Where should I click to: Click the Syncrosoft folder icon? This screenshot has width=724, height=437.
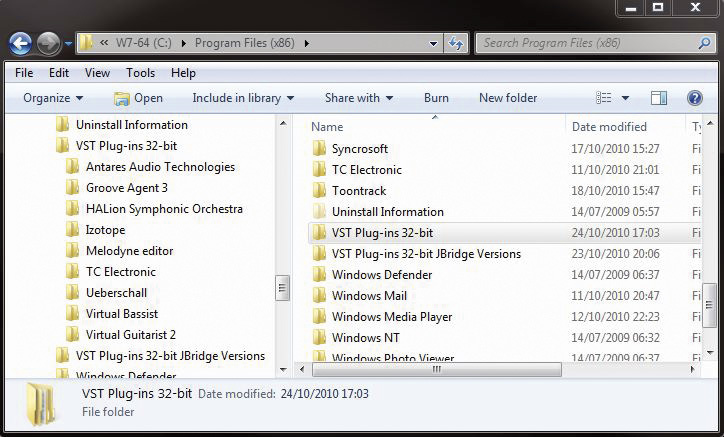[x=319, y=148]
